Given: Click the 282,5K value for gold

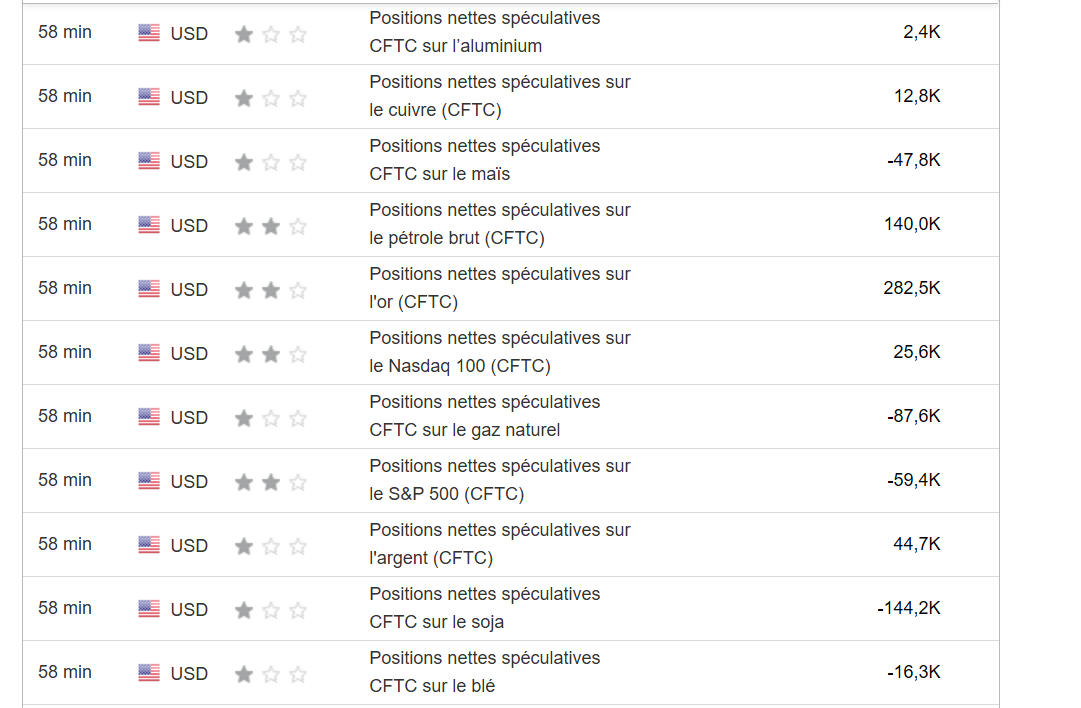Looking at the screenshot, I should click(x=911, y=288).
